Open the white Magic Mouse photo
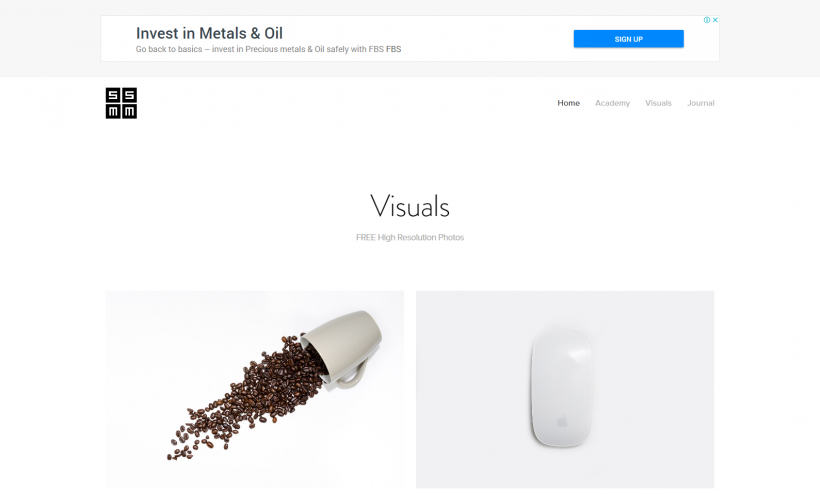Screen dimensions: 820x494 point(565,389)
